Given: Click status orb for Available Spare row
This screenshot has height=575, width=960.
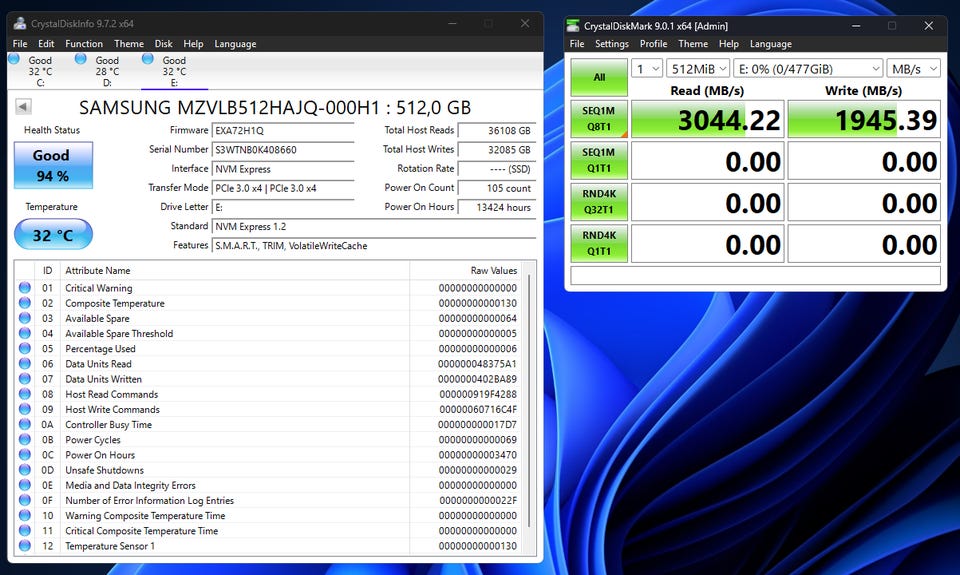Looking at the screenshot, I should [x=24, y=318].
